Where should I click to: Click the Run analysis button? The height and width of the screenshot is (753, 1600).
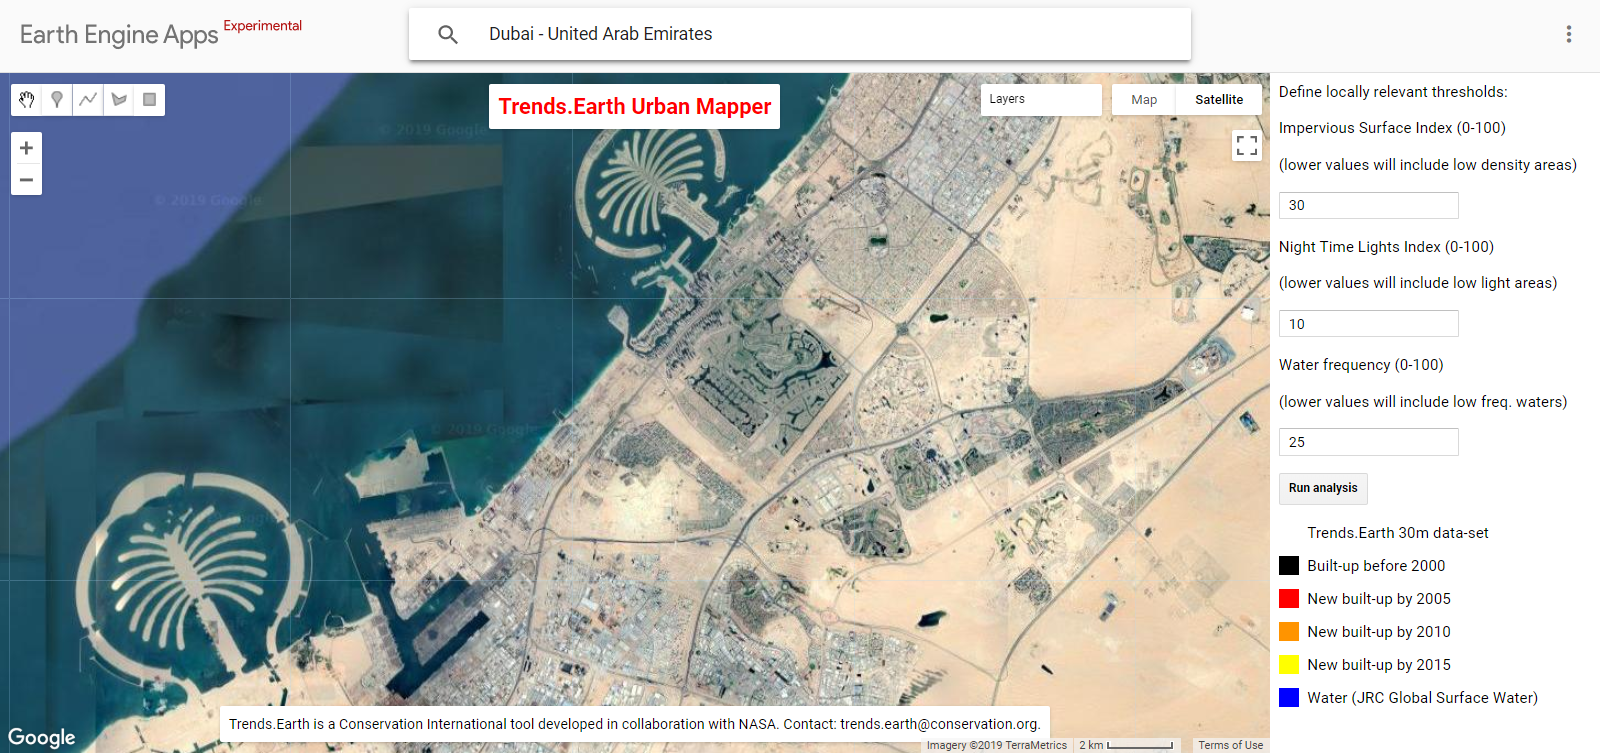1323,488
